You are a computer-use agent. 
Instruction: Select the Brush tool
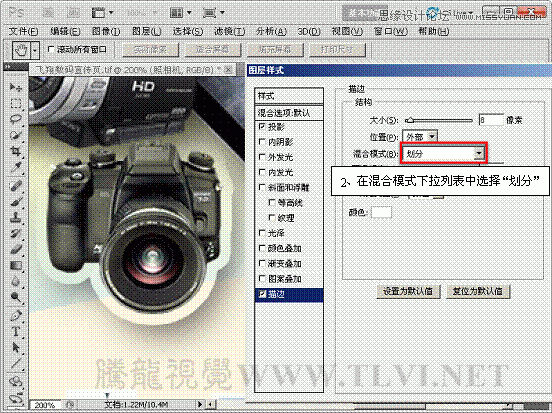tap(15, 201)
